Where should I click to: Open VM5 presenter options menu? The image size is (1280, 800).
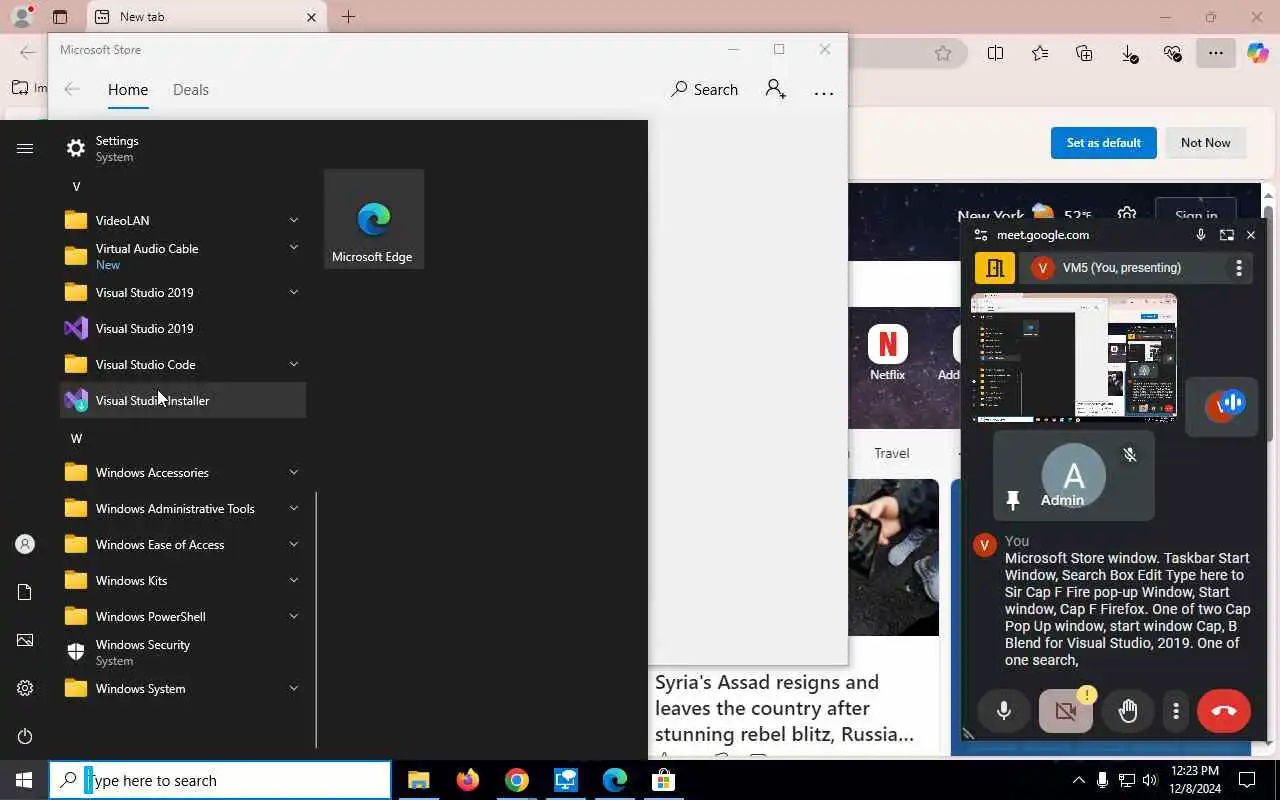[1238, 268]
